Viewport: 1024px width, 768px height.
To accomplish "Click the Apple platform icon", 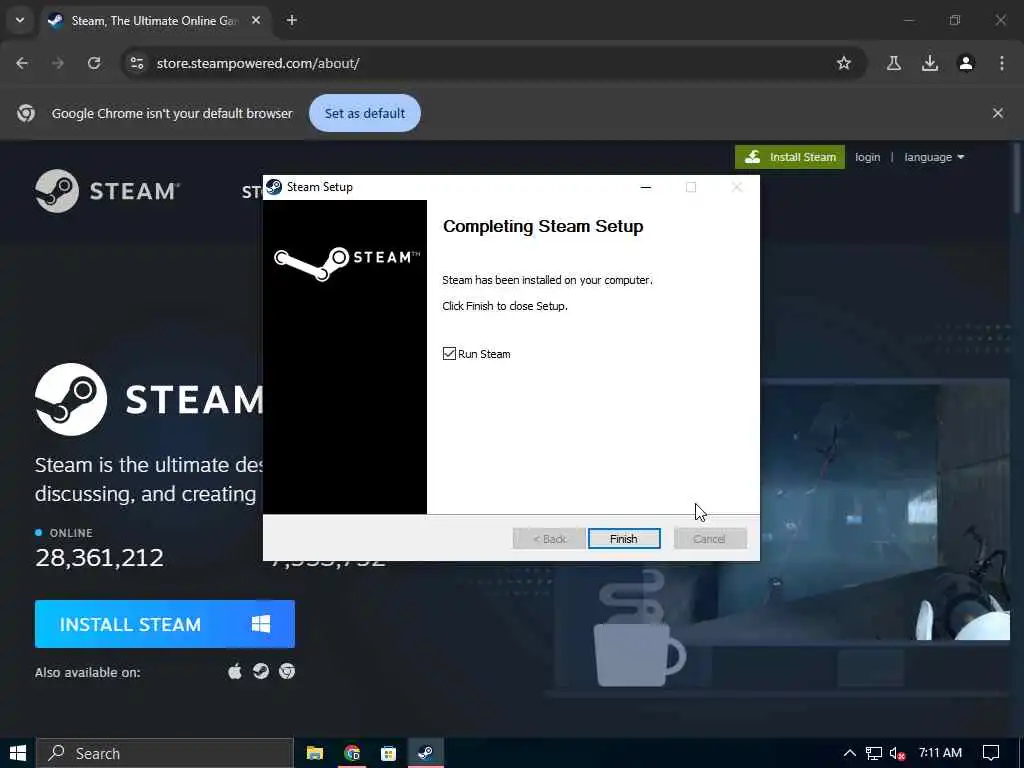I will (x=235, y=671).
